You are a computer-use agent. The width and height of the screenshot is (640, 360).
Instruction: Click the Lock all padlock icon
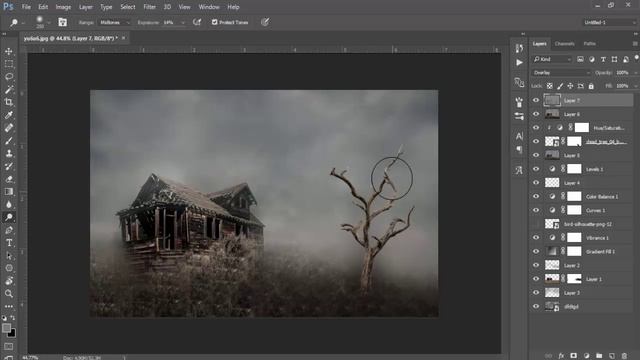[591, 86]
